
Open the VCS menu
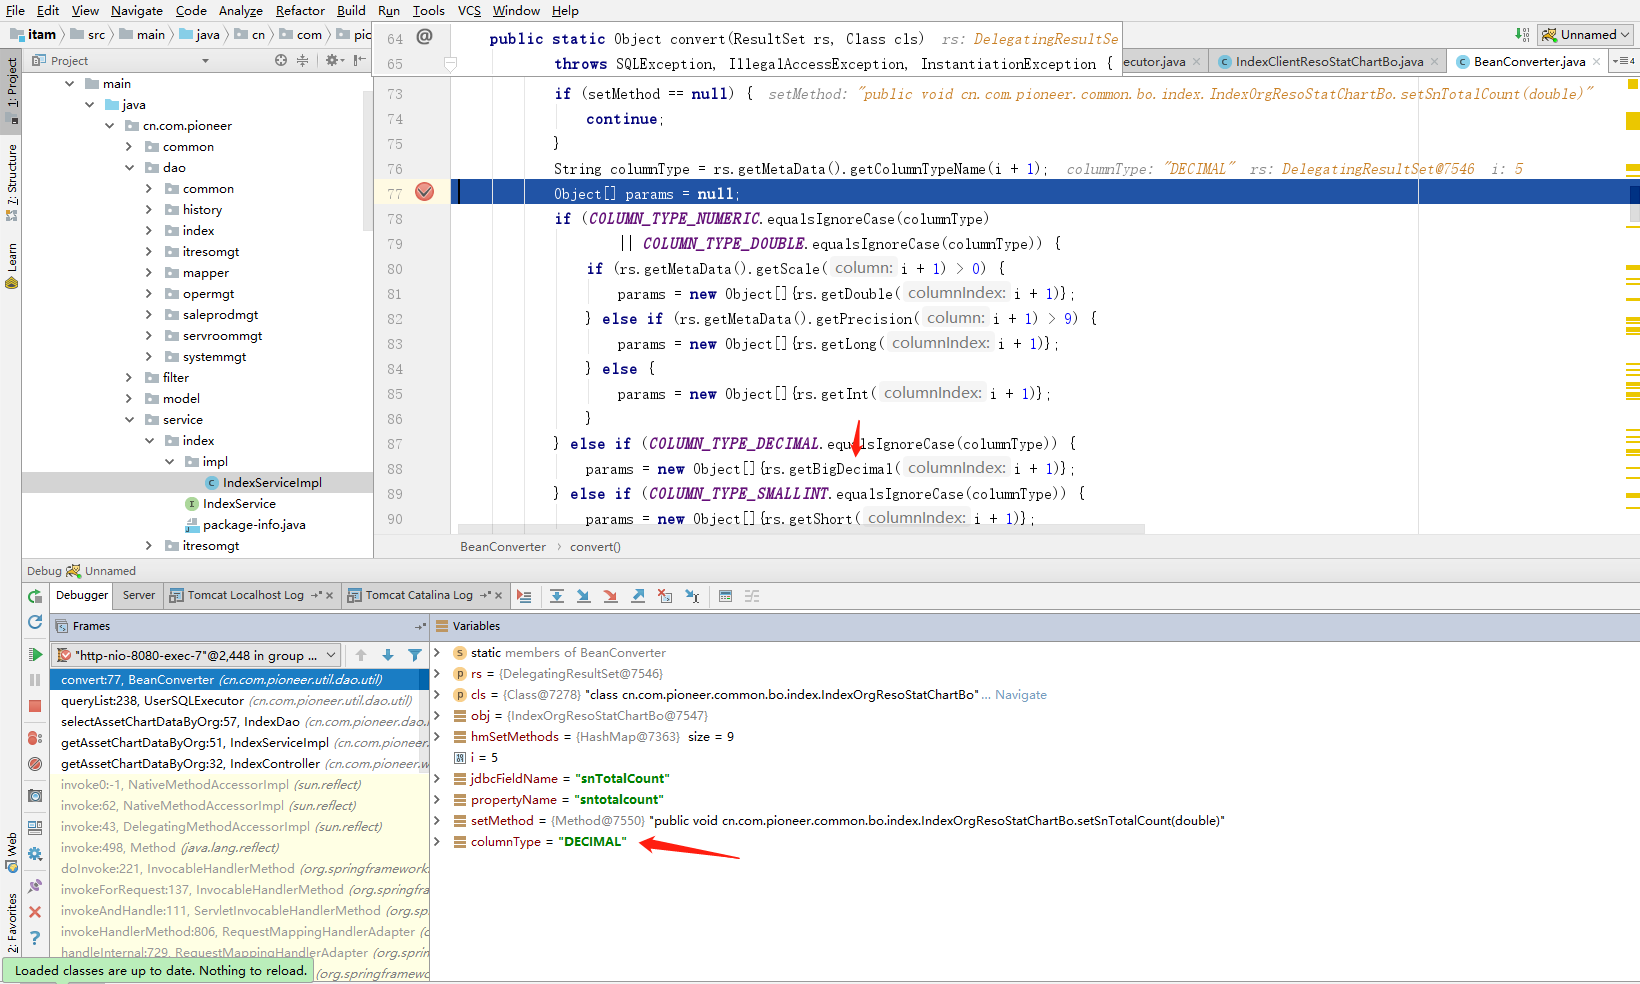[469, 11]
